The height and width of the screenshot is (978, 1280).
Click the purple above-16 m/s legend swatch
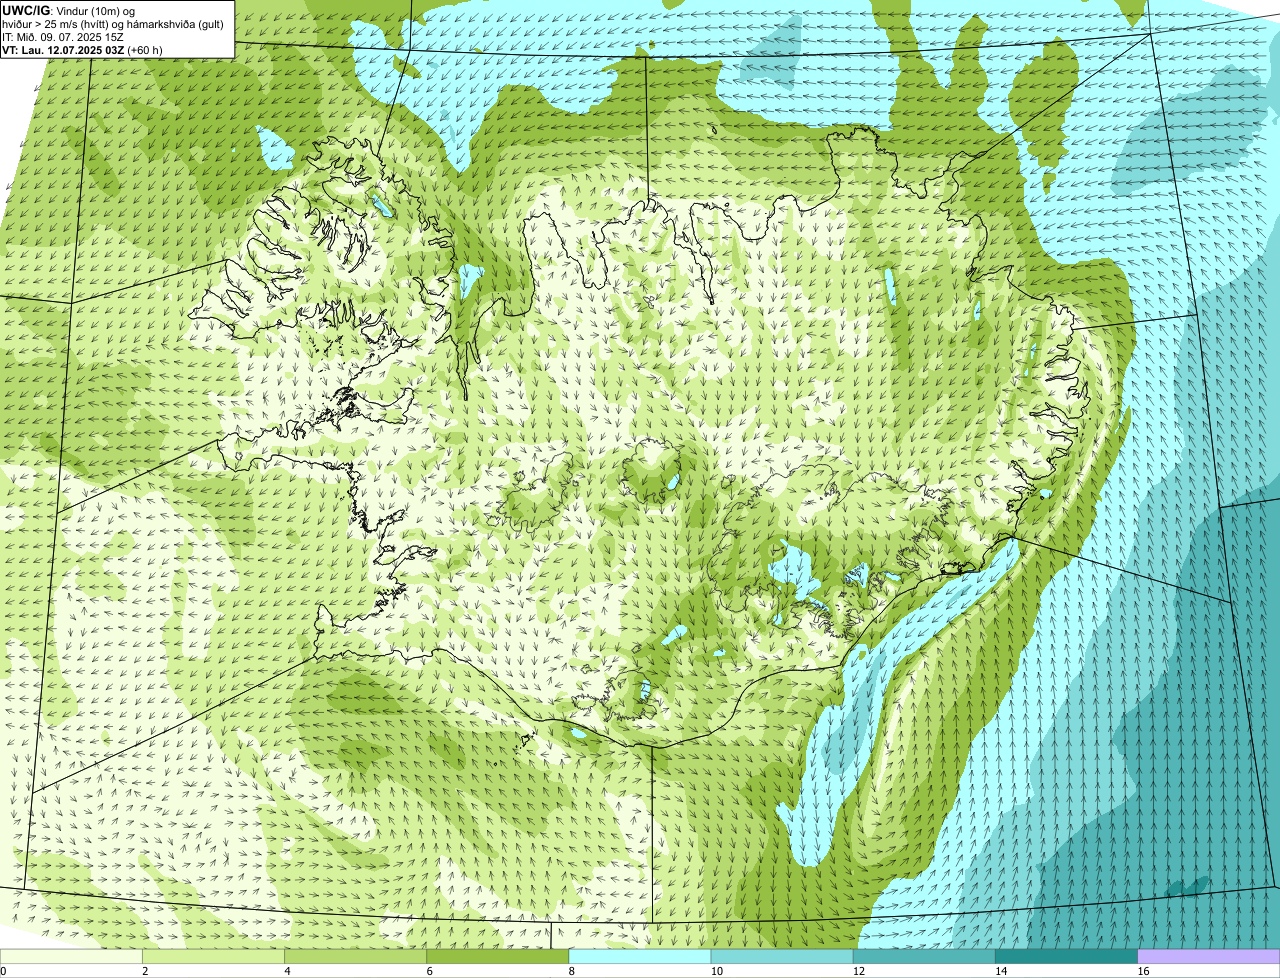click(1209, 956)
